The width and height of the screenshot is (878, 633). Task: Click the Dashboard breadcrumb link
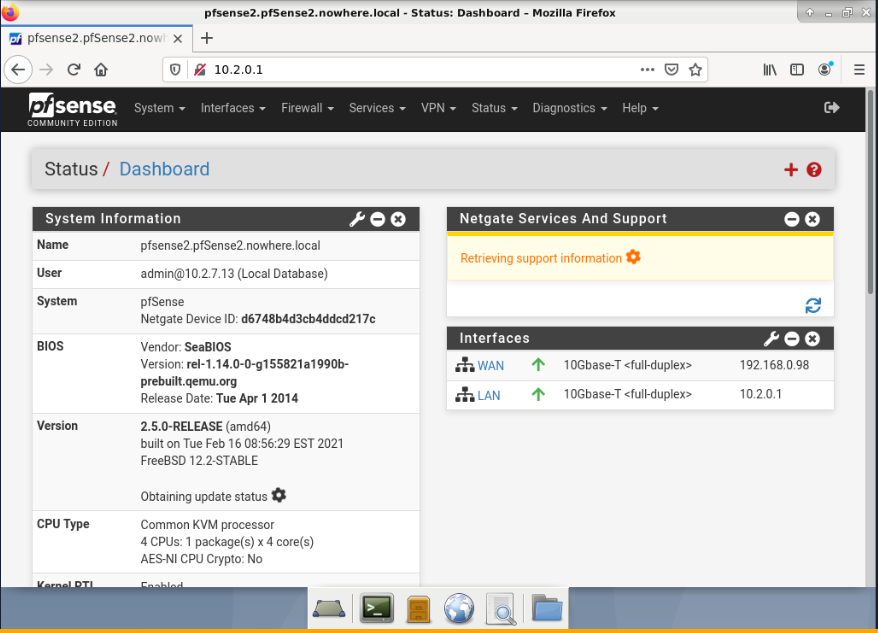tap(165, 169)
